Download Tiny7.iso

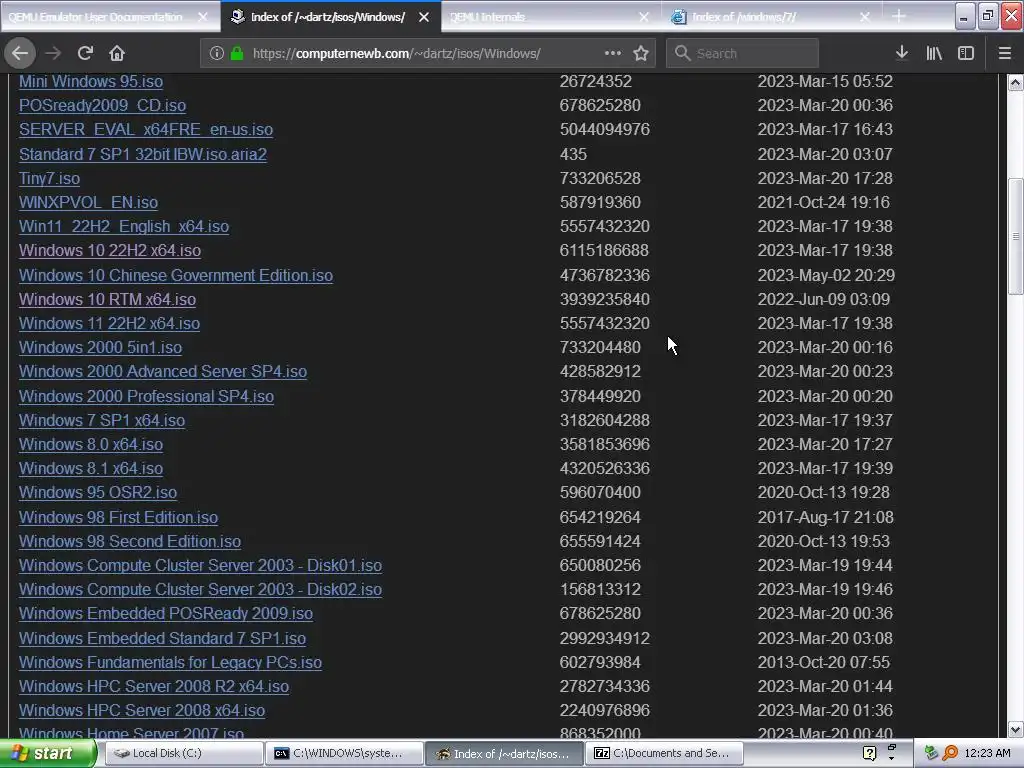(50, 178)
